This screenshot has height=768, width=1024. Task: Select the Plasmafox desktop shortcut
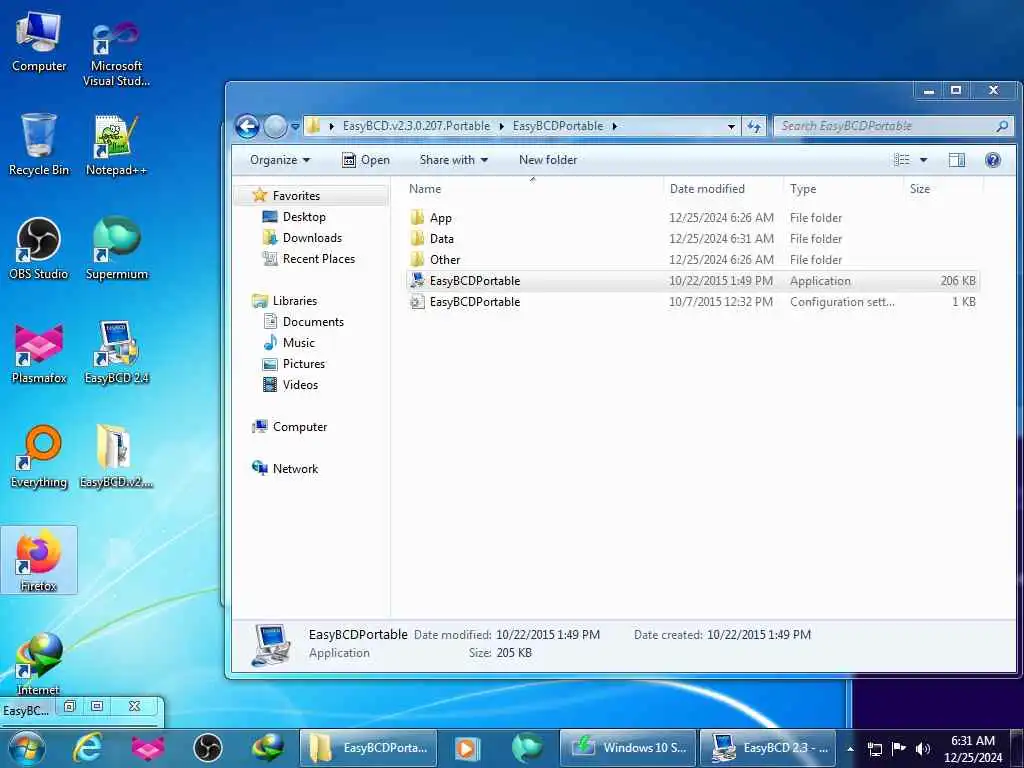(x=39, y=353)
